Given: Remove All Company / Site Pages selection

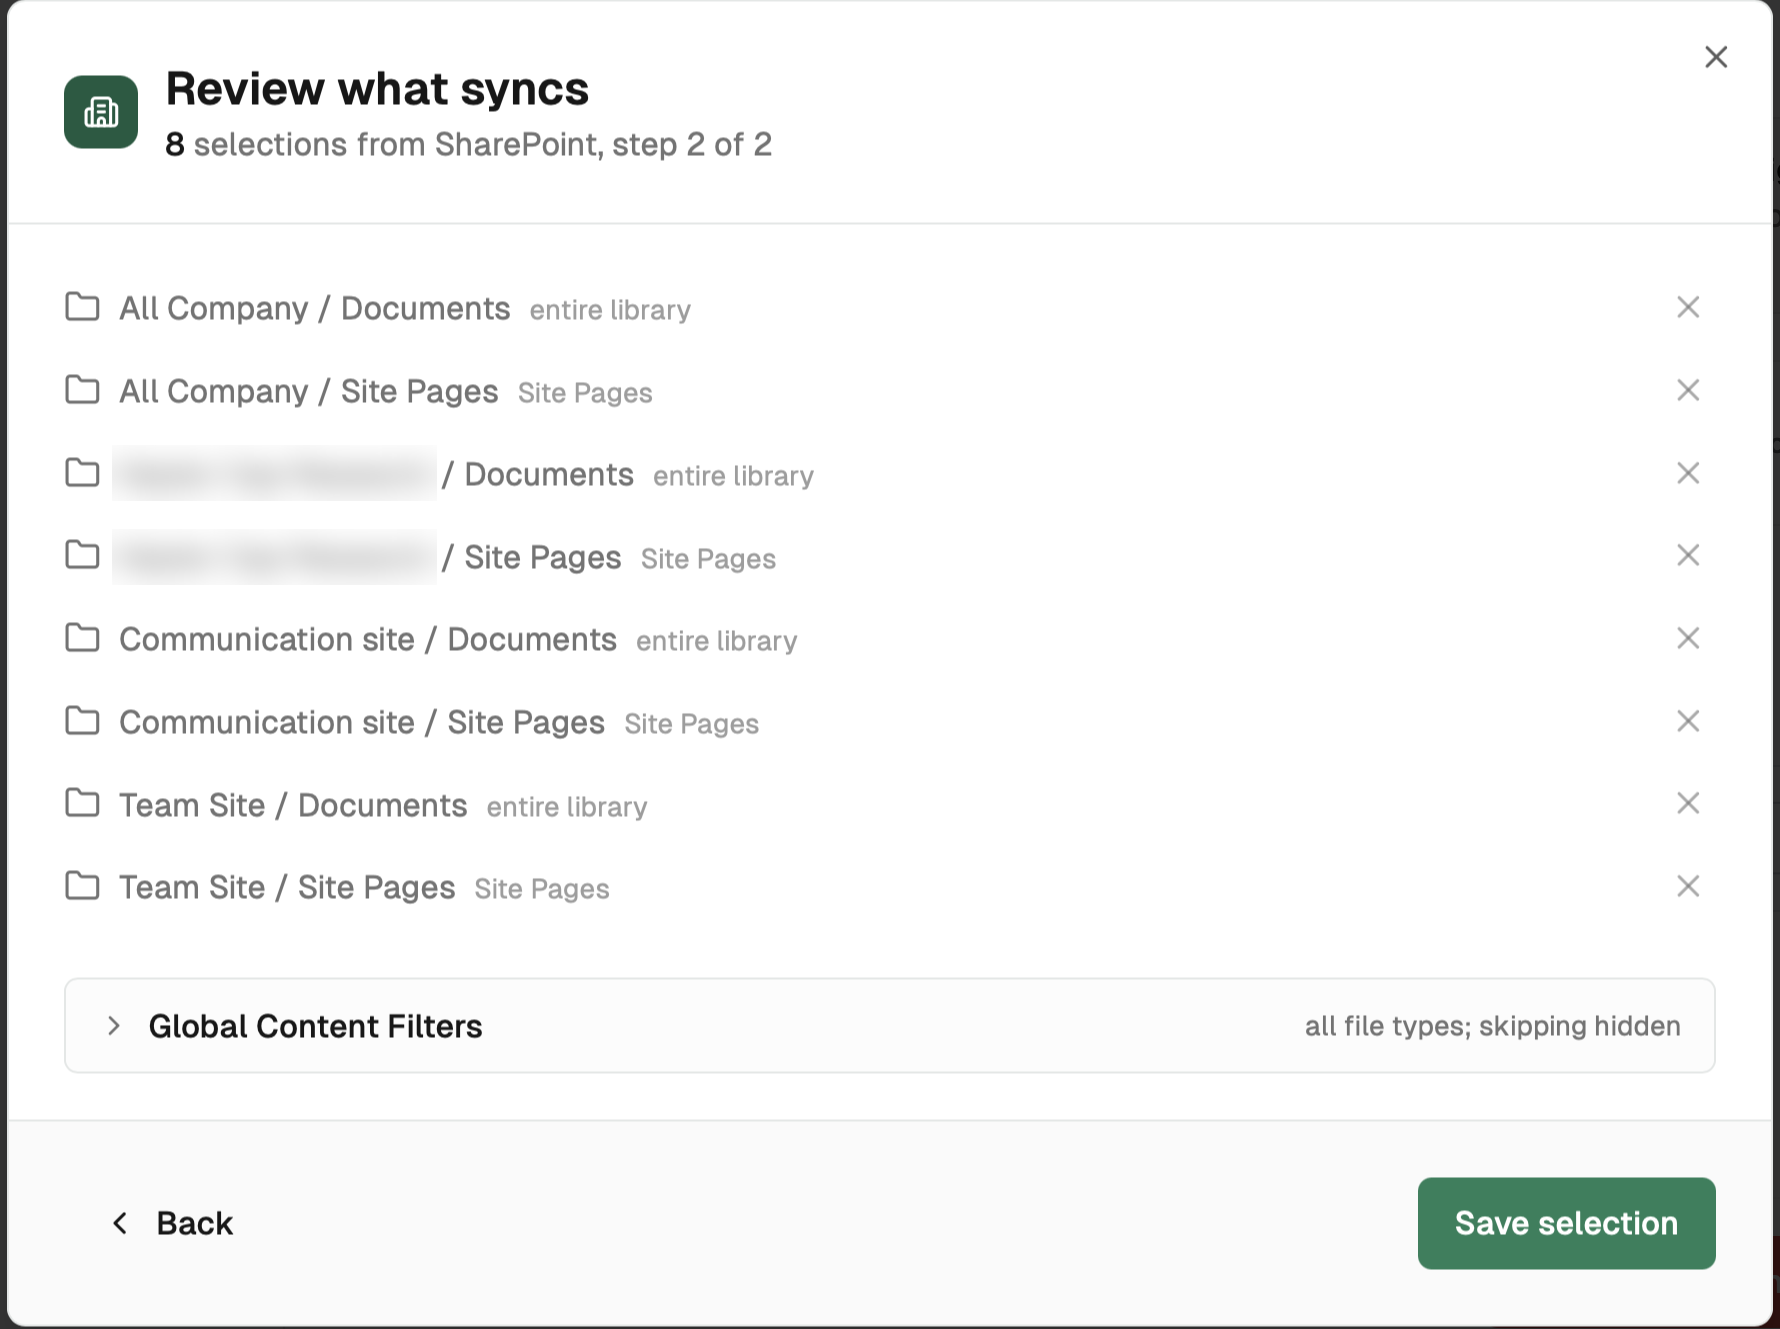Looking at the screenshot, I should (1688, 390).
